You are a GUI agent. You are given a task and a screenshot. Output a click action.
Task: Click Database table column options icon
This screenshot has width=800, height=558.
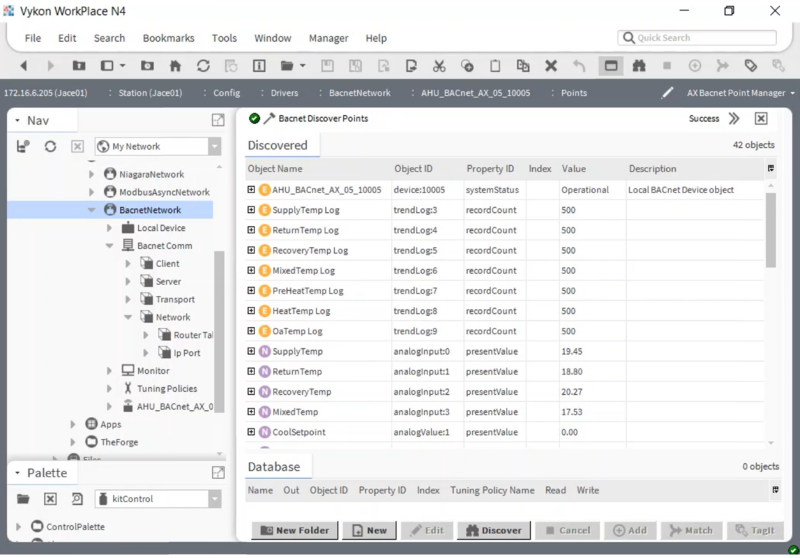coord(775,490)
